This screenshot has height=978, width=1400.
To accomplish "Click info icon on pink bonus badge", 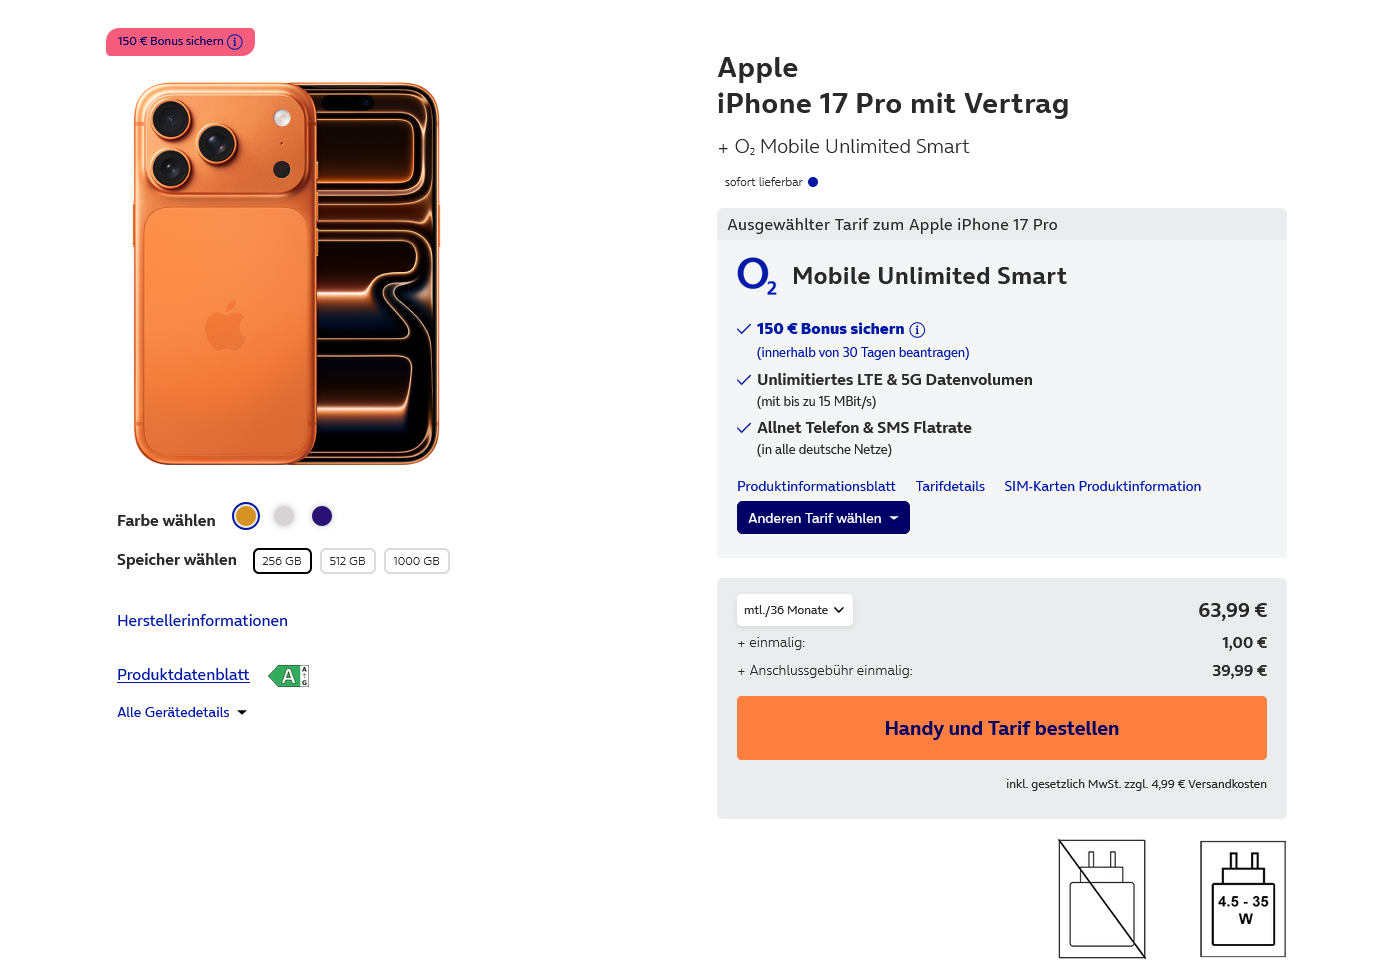I will click(235, 42).
